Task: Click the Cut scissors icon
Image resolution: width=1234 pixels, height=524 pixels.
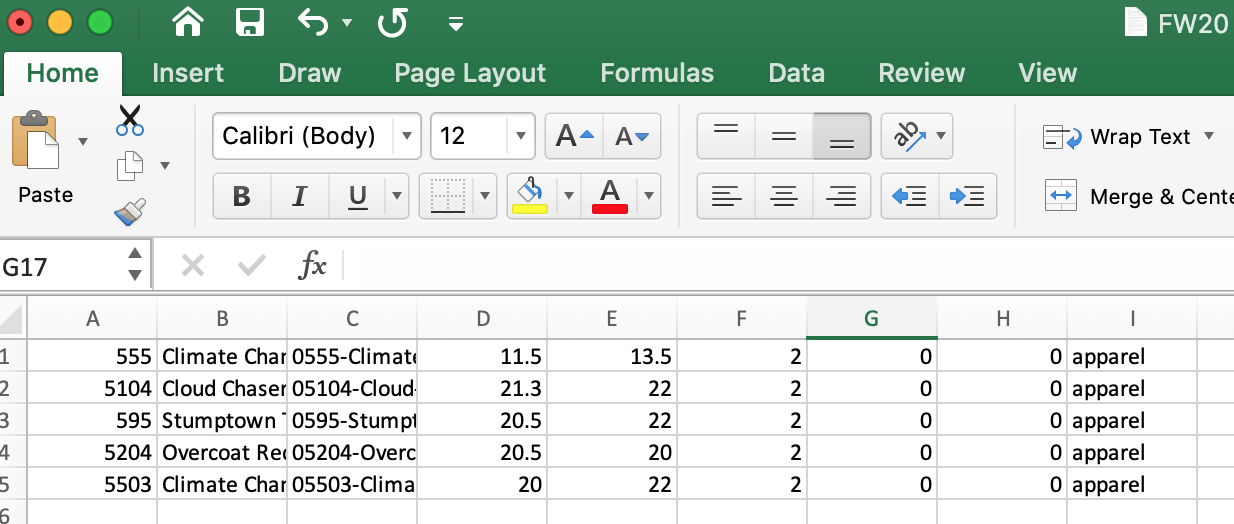Action: [130, 120]
